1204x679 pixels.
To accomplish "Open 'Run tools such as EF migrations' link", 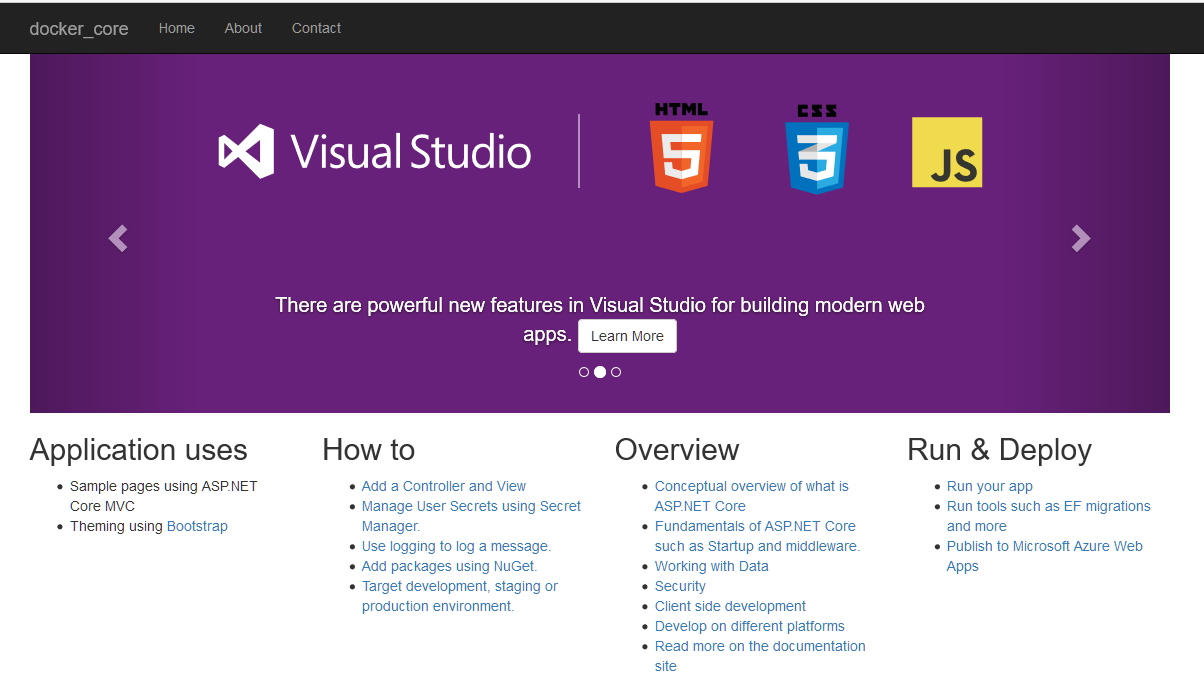I will tap(1049, 516).
